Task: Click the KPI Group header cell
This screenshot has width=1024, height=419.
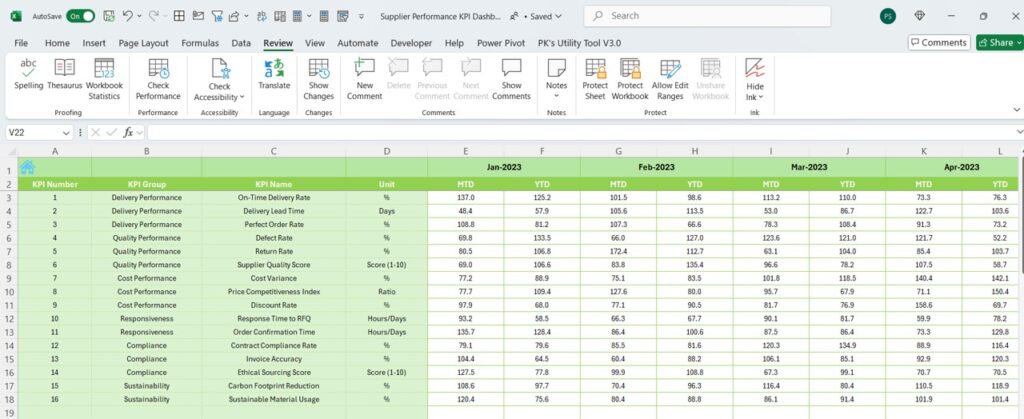Action: 146,184
